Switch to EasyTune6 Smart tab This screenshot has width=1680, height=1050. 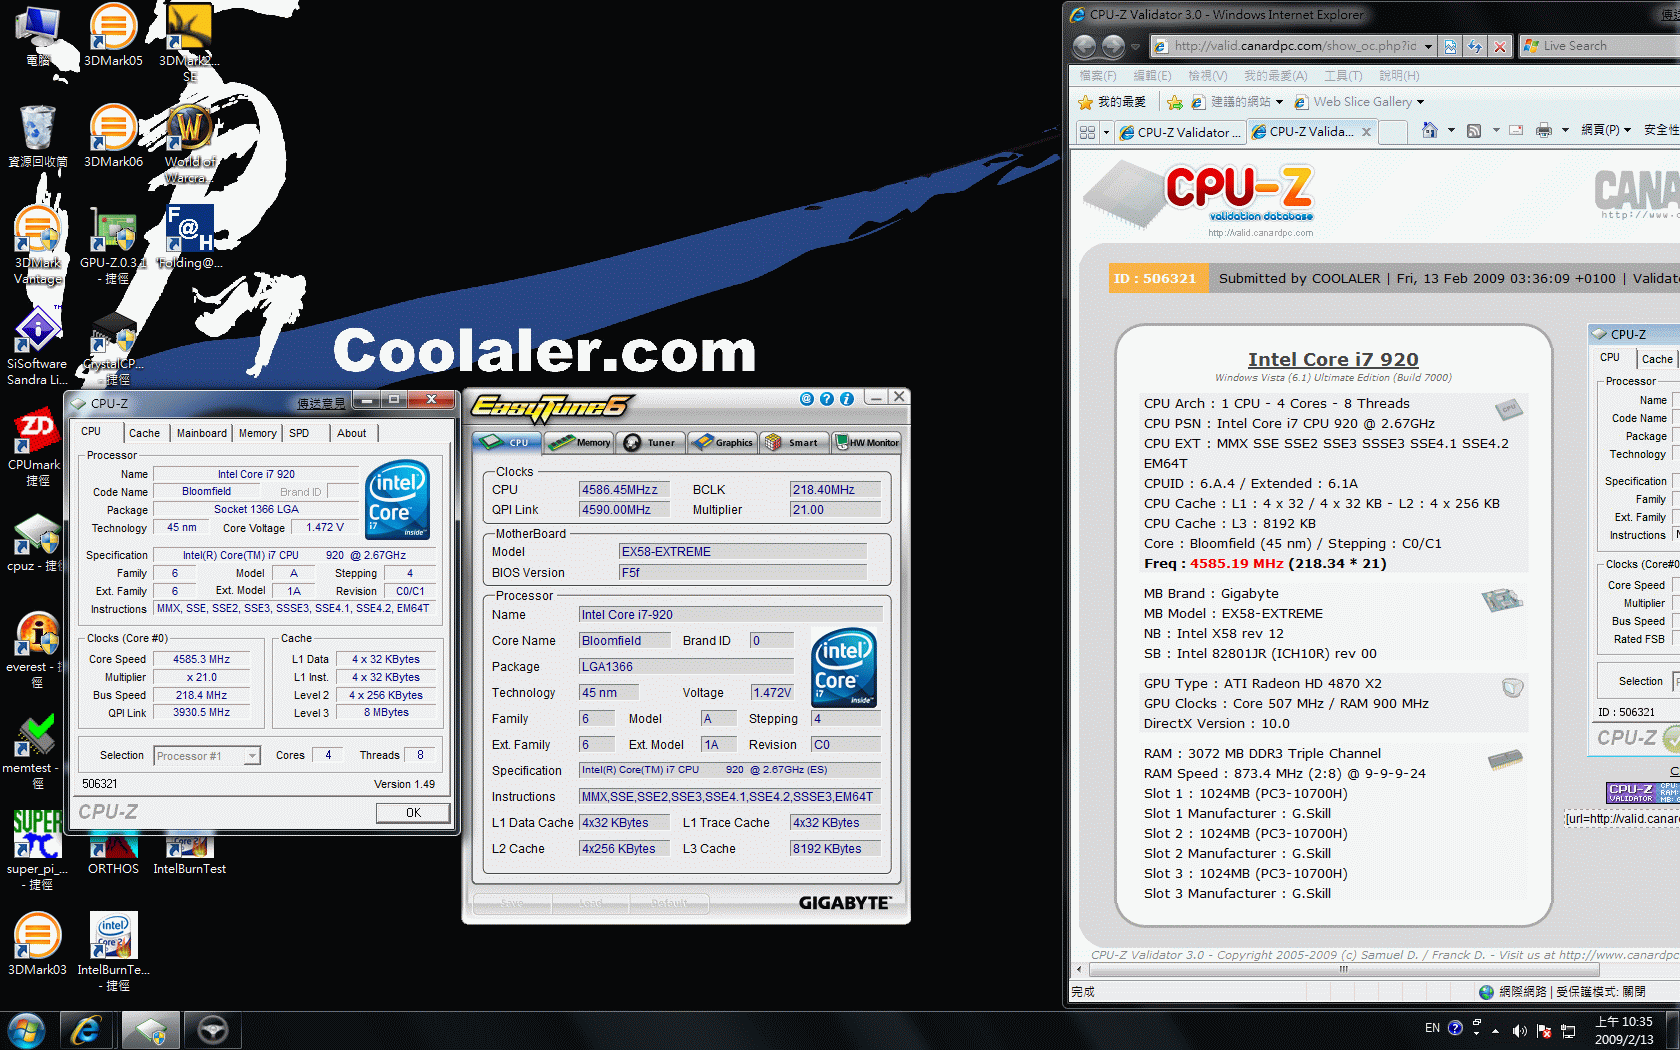point(793,442)
